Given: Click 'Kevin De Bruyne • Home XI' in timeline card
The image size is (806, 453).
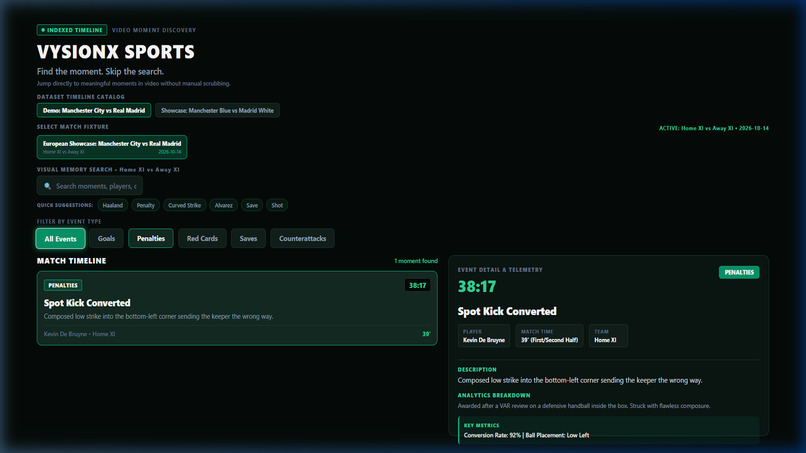Looking at the screenshot, I should [79, 334].
